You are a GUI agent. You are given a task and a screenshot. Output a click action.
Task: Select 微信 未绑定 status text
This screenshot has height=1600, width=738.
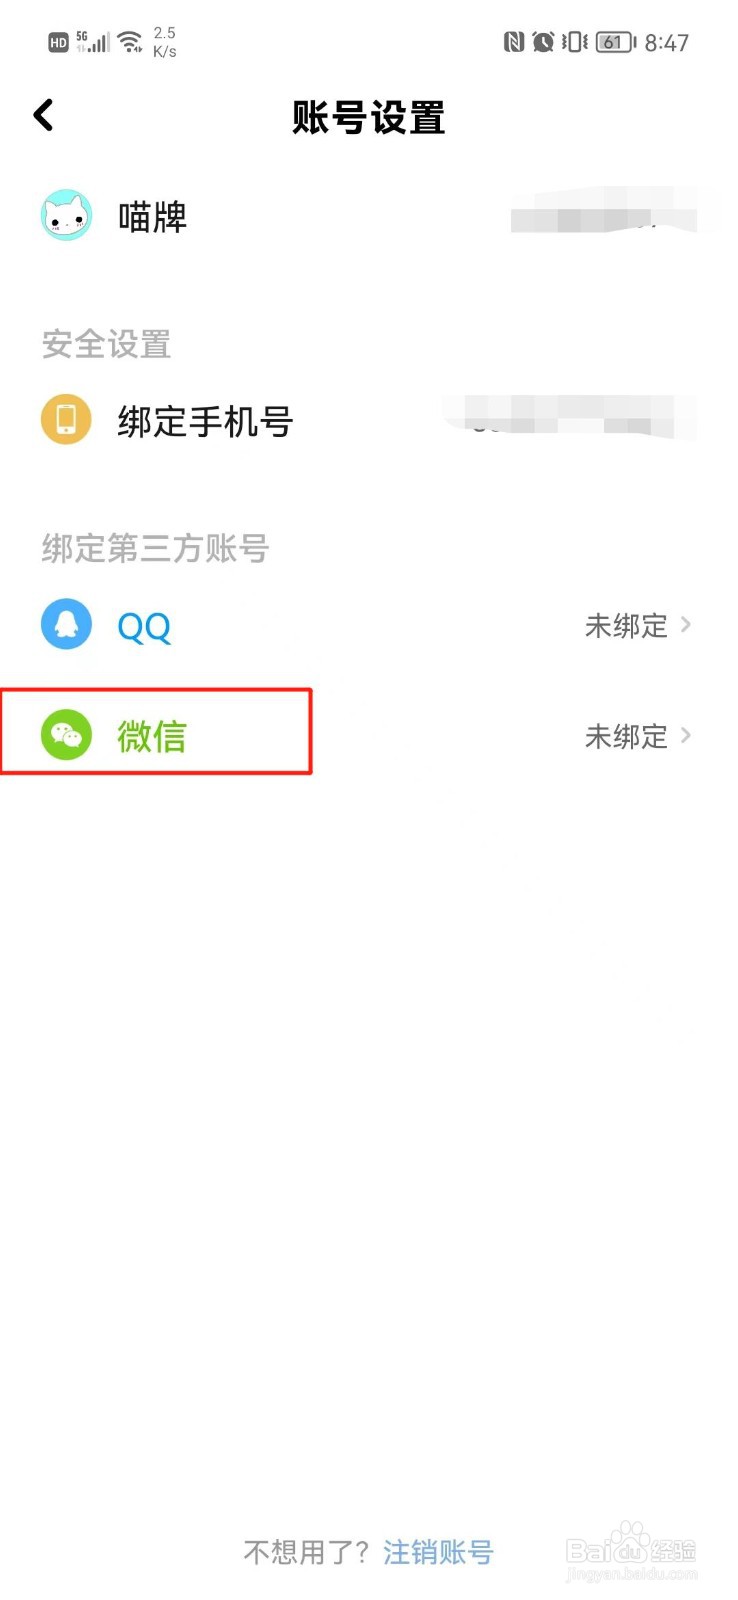[x=626, y=737]
